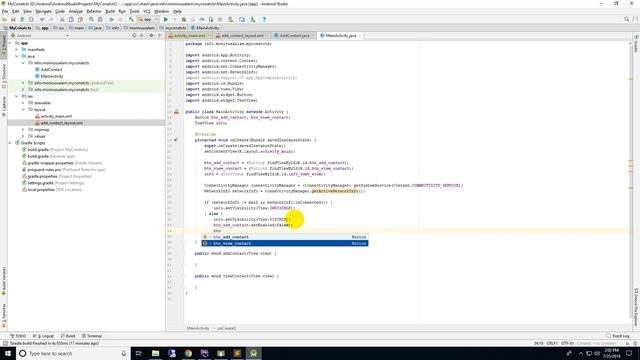Click the Open folder toolbar icon
640x360 pixels.
(x=4, y=19)
